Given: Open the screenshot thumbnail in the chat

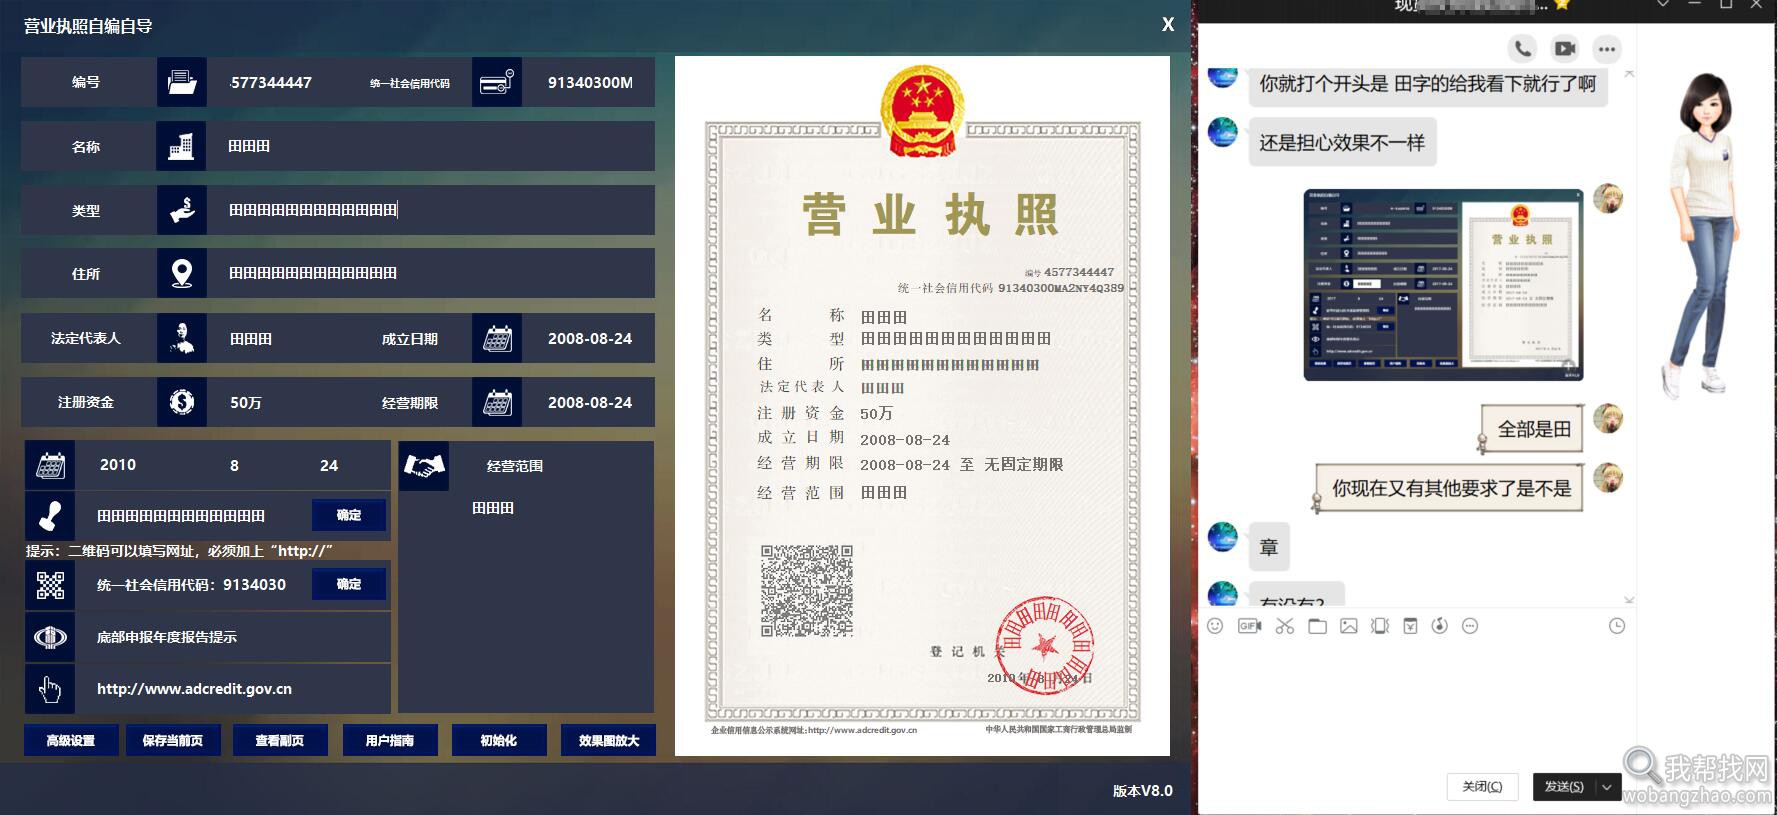Looking at the screenshot, I should pyautogui.click(x=1443, y=285).
